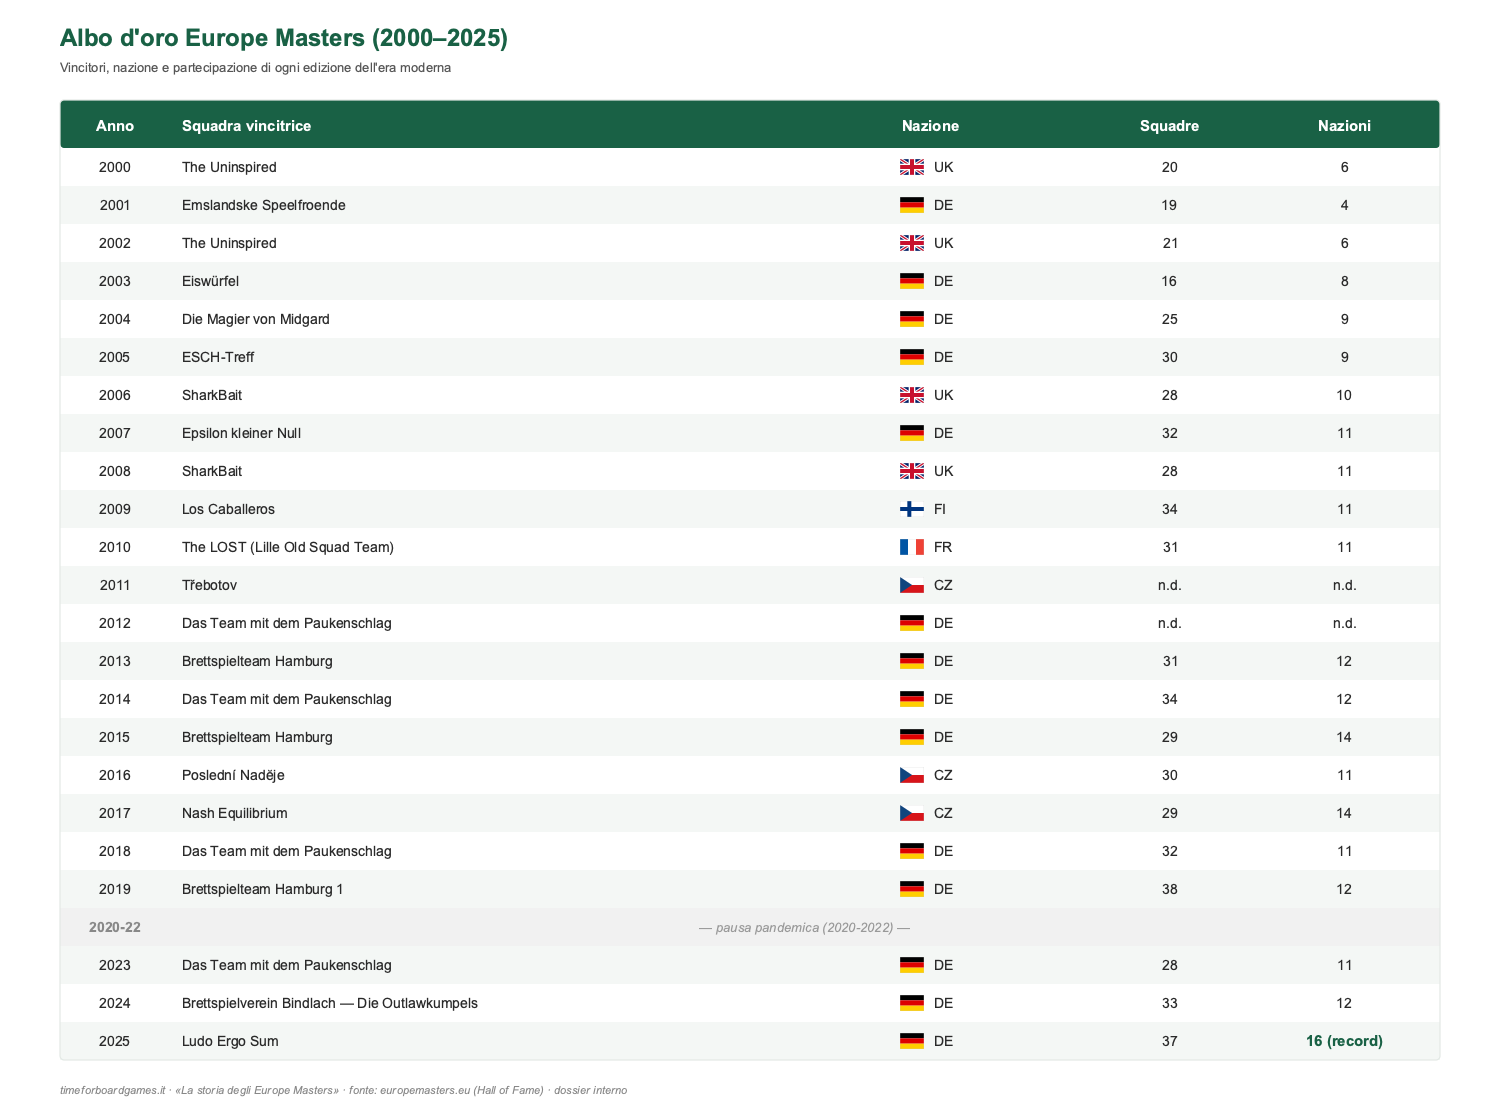Click the Czech flag in the Třebotov row
Viewport: 1500px width, 1116px height.
[x=911, y=585]
